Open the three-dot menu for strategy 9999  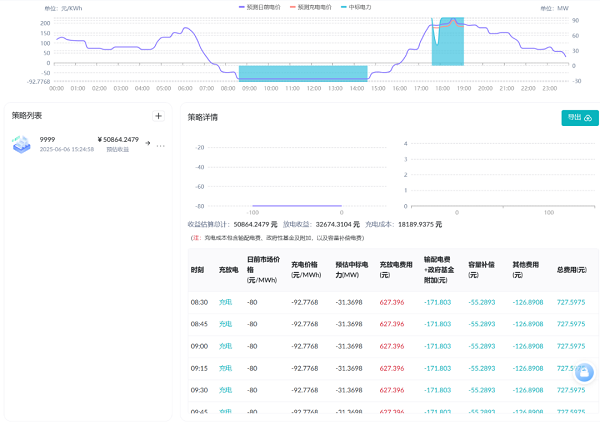[x=160, y=144]
